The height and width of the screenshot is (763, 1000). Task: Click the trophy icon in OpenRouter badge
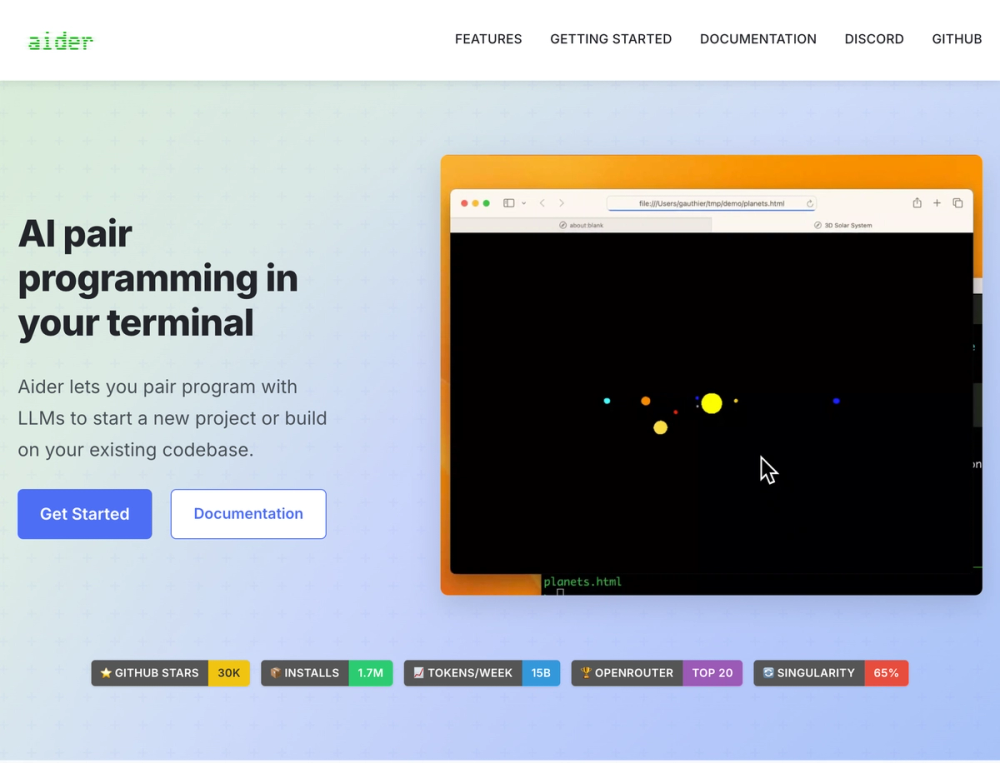pos(586,672)
